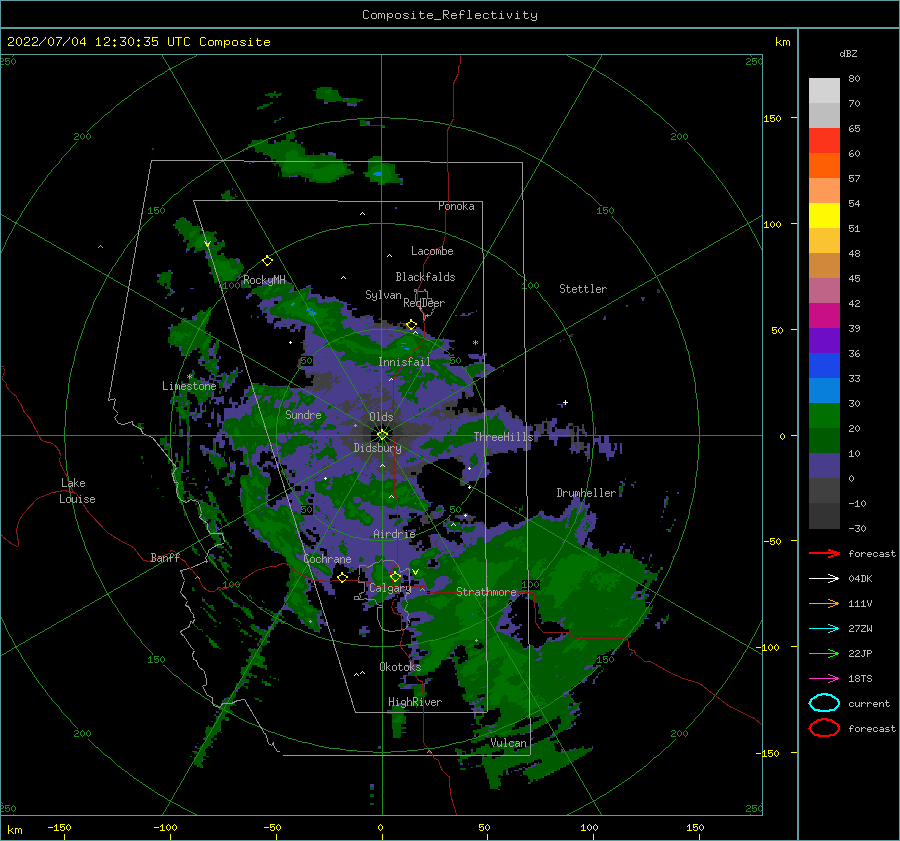Viewport: 900px width, 841px height.
Task: Click the Strathmore label
Action: 486,592
